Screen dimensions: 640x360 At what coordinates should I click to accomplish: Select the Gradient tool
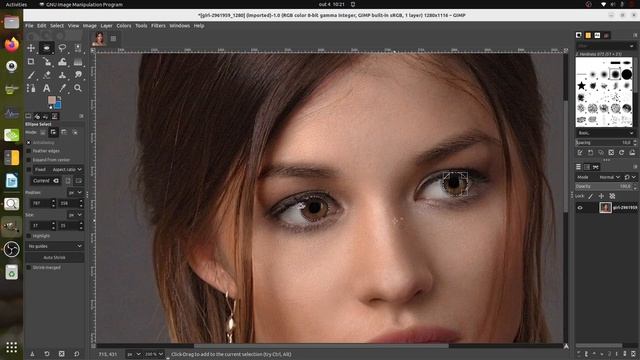click(78, 62)
